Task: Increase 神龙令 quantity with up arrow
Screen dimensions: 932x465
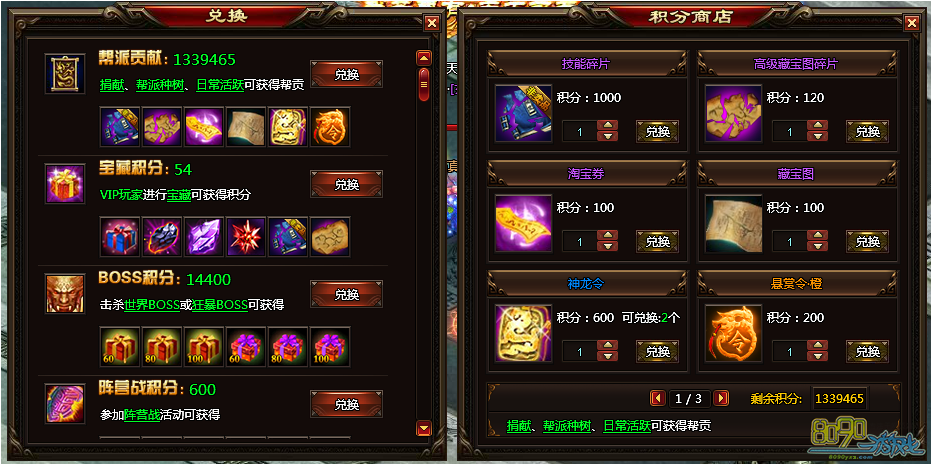Action: pyautogui.click(x=607, y=345)
